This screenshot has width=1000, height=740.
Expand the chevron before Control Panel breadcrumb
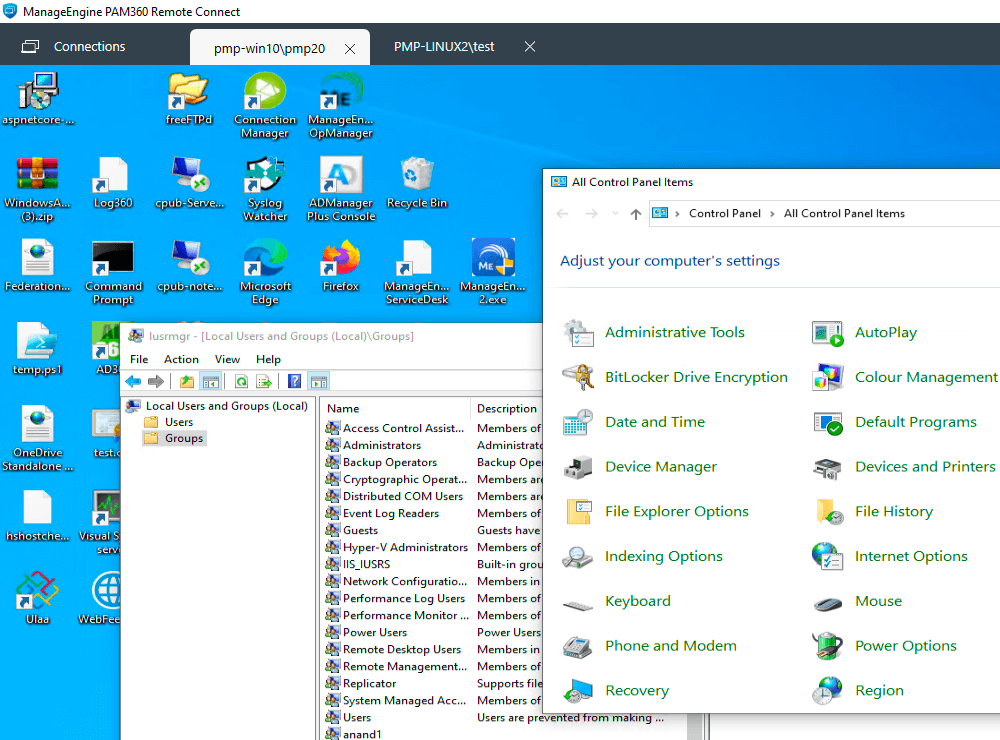click(x=677, y=213)
